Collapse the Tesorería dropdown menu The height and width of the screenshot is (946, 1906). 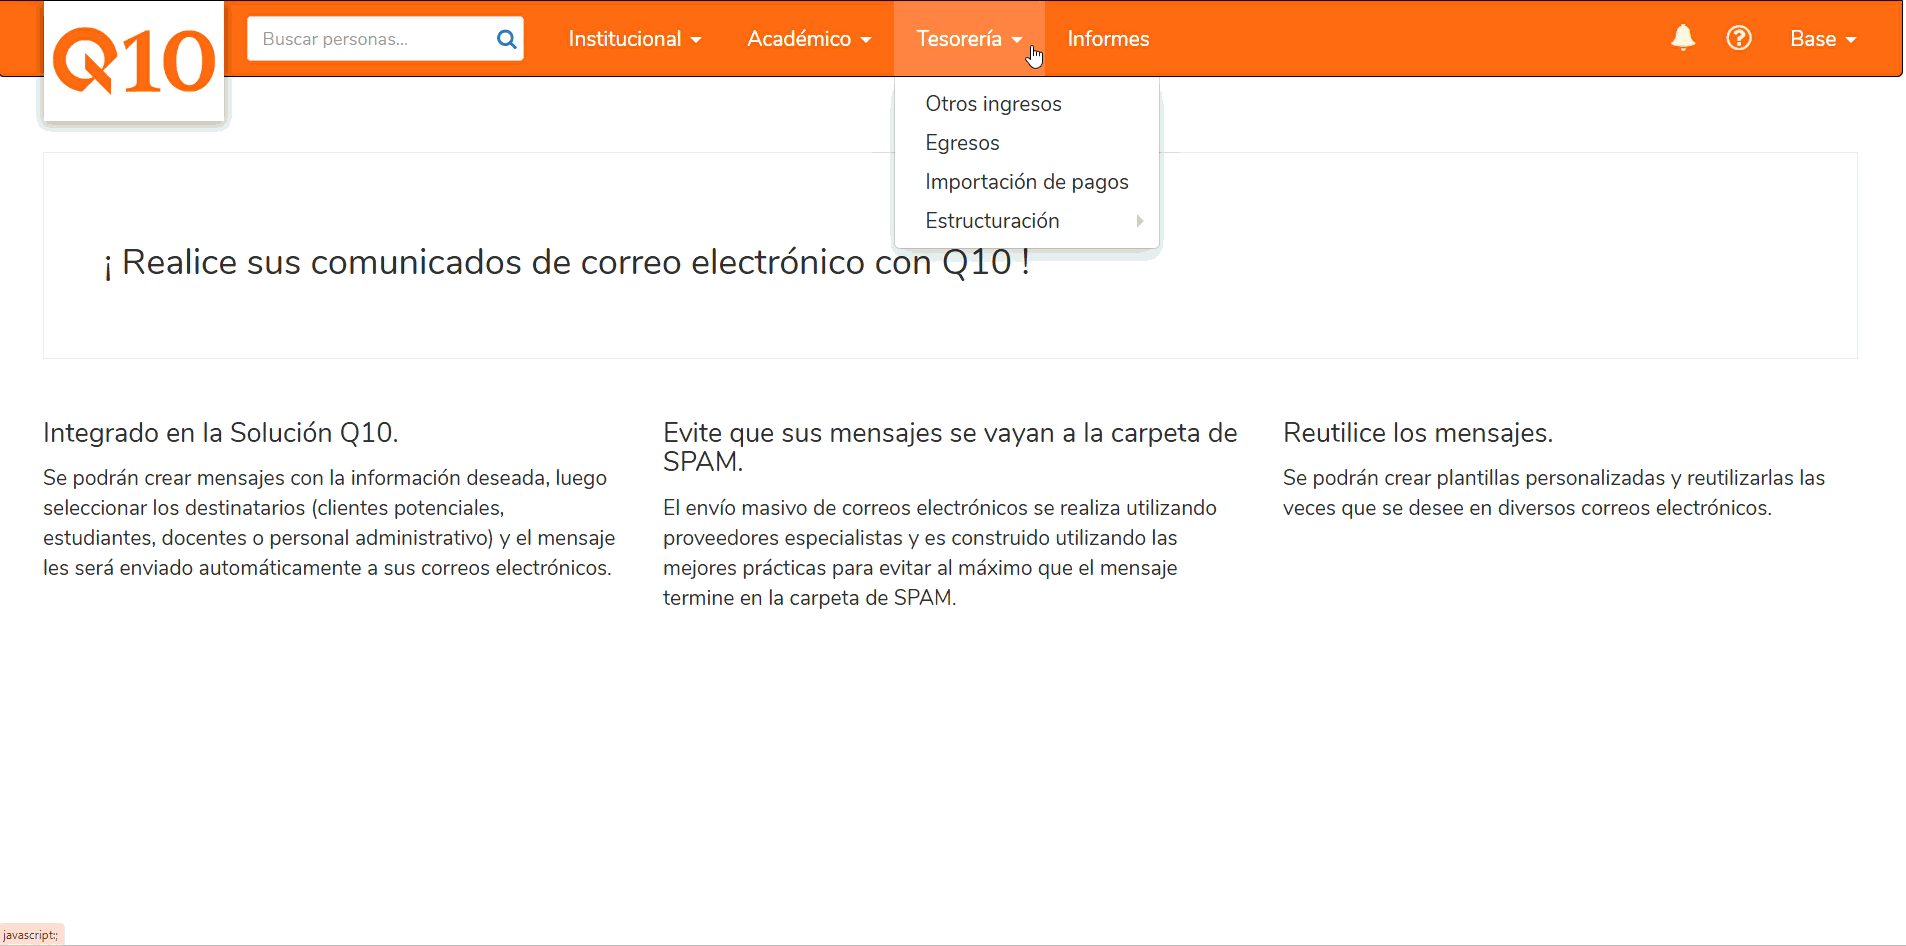969,39
